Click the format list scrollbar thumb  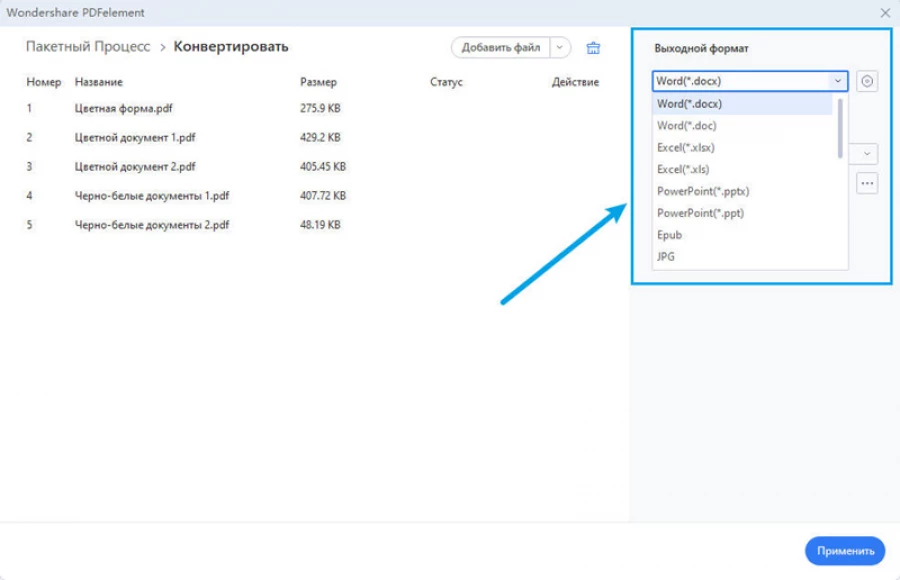840,127
